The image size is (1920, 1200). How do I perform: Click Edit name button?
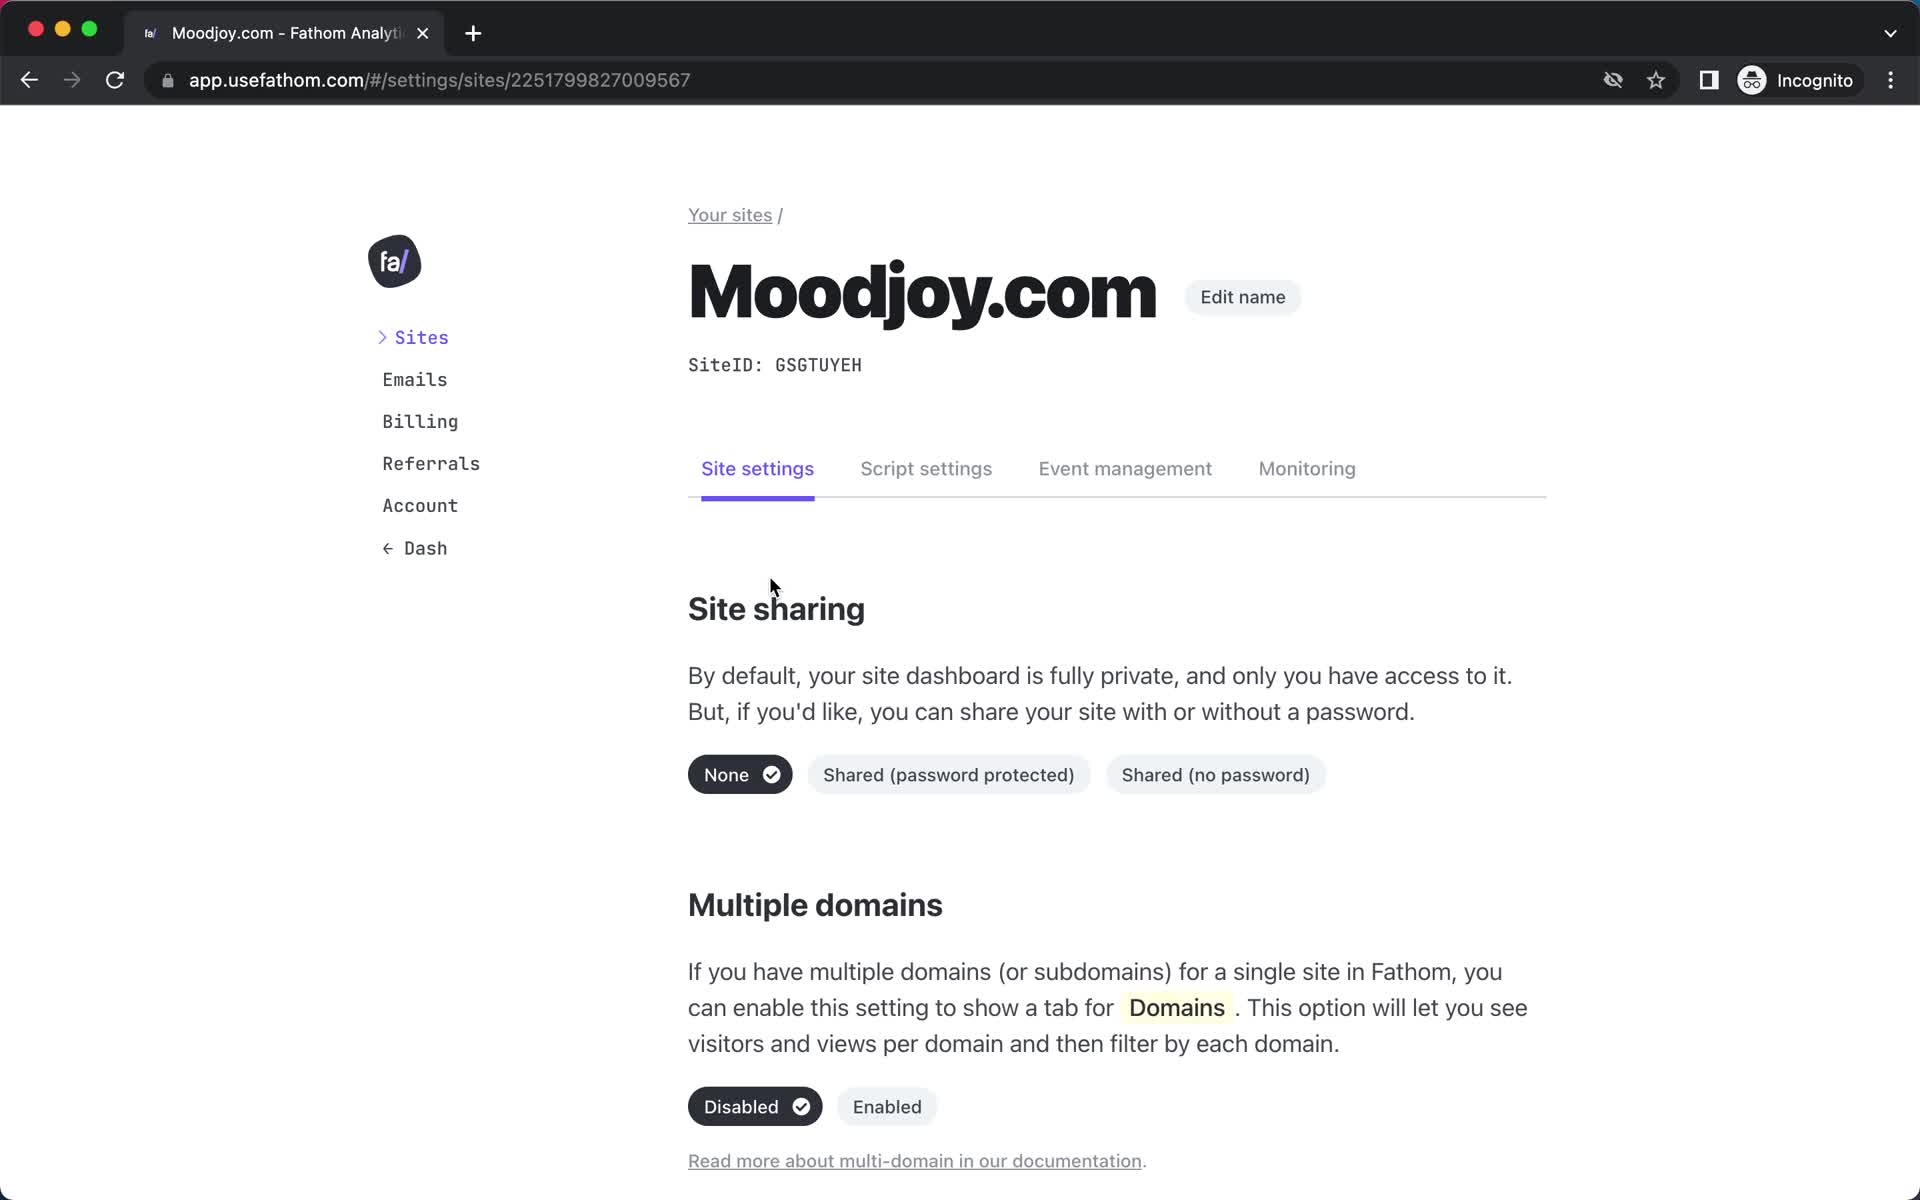pyautogui.click(x=1241, y=297)
